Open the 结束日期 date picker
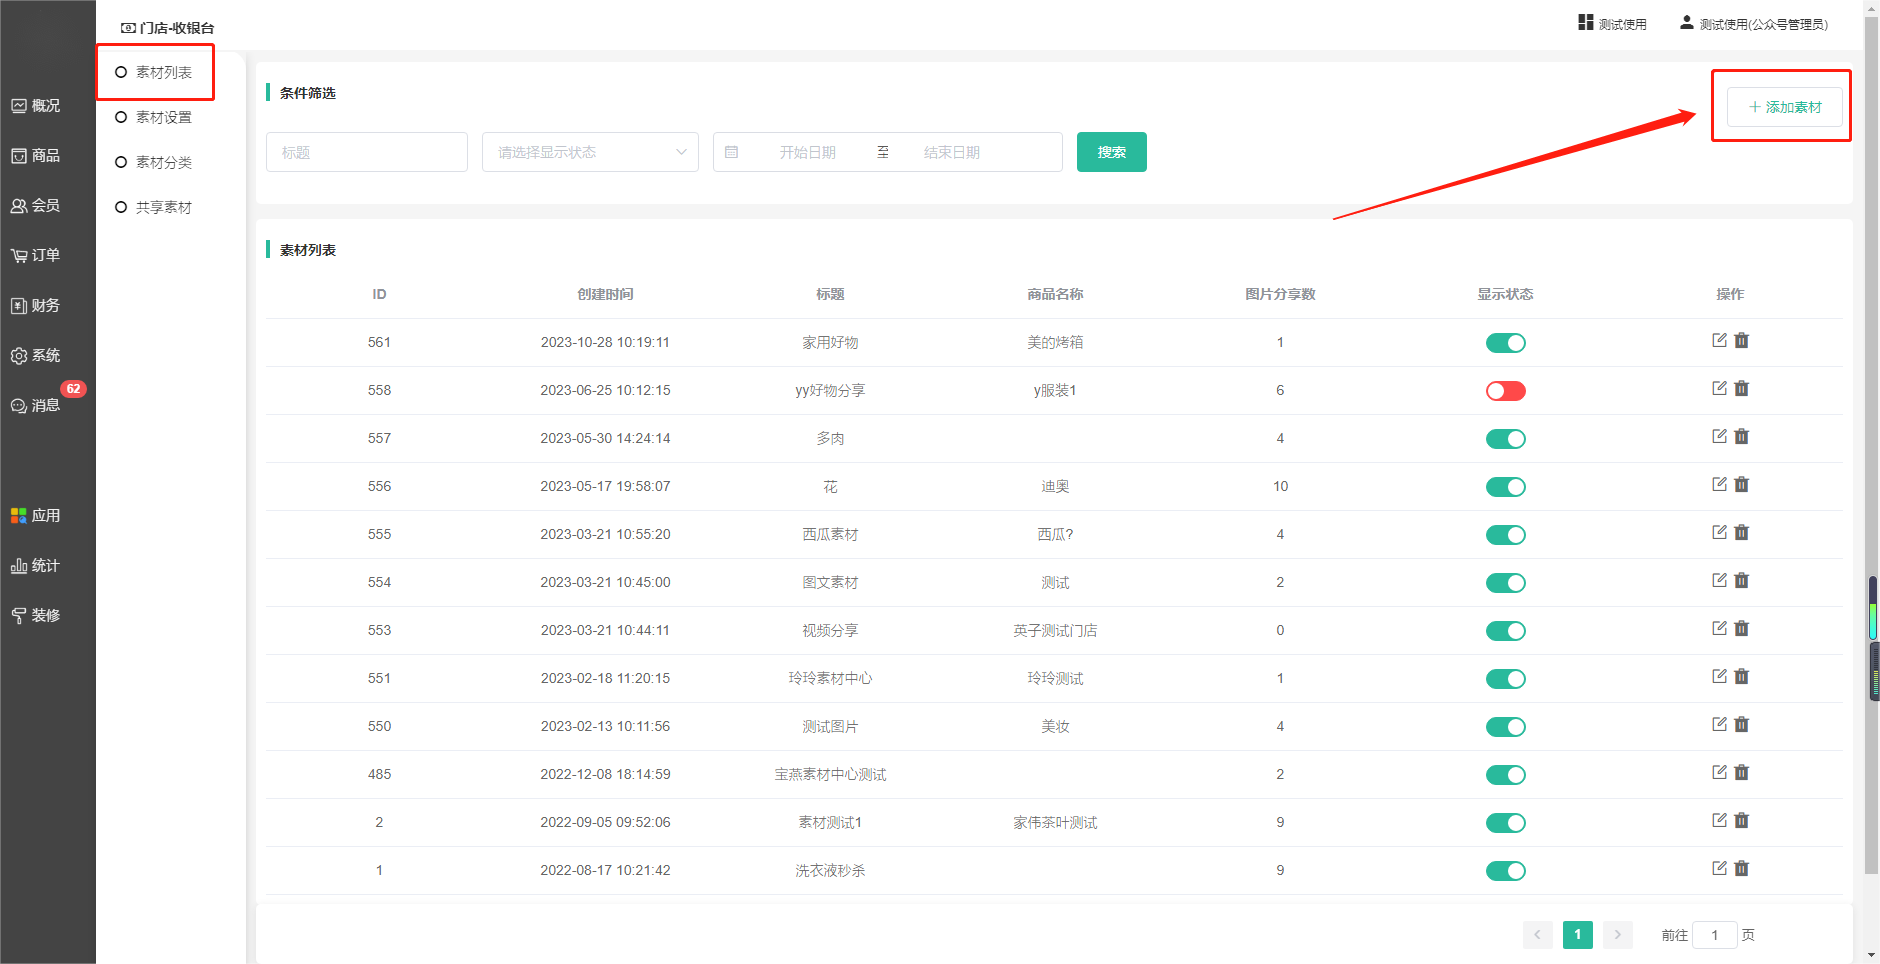 [x=951, y=152]
